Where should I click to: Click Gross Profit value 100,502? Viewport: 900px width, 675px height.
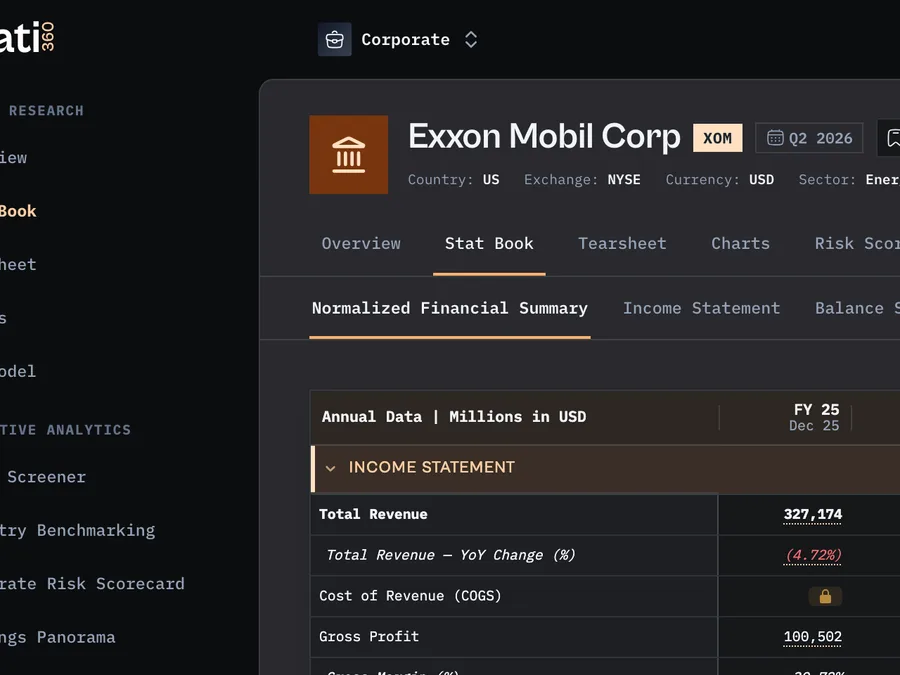813,637
